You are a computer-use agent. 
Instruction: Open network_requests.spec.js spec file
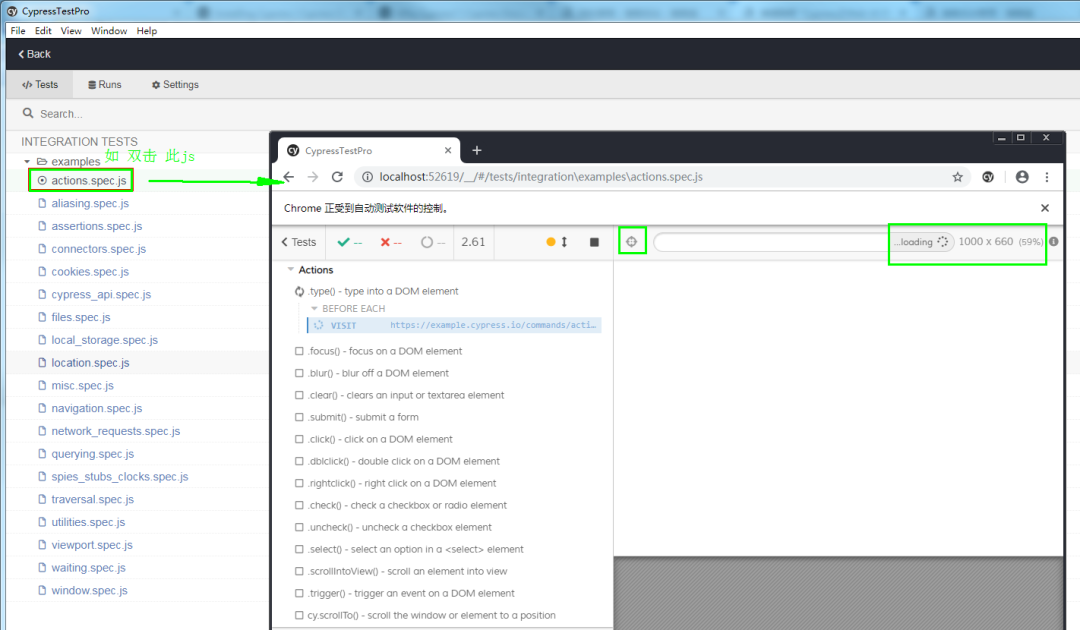(116, 431)
